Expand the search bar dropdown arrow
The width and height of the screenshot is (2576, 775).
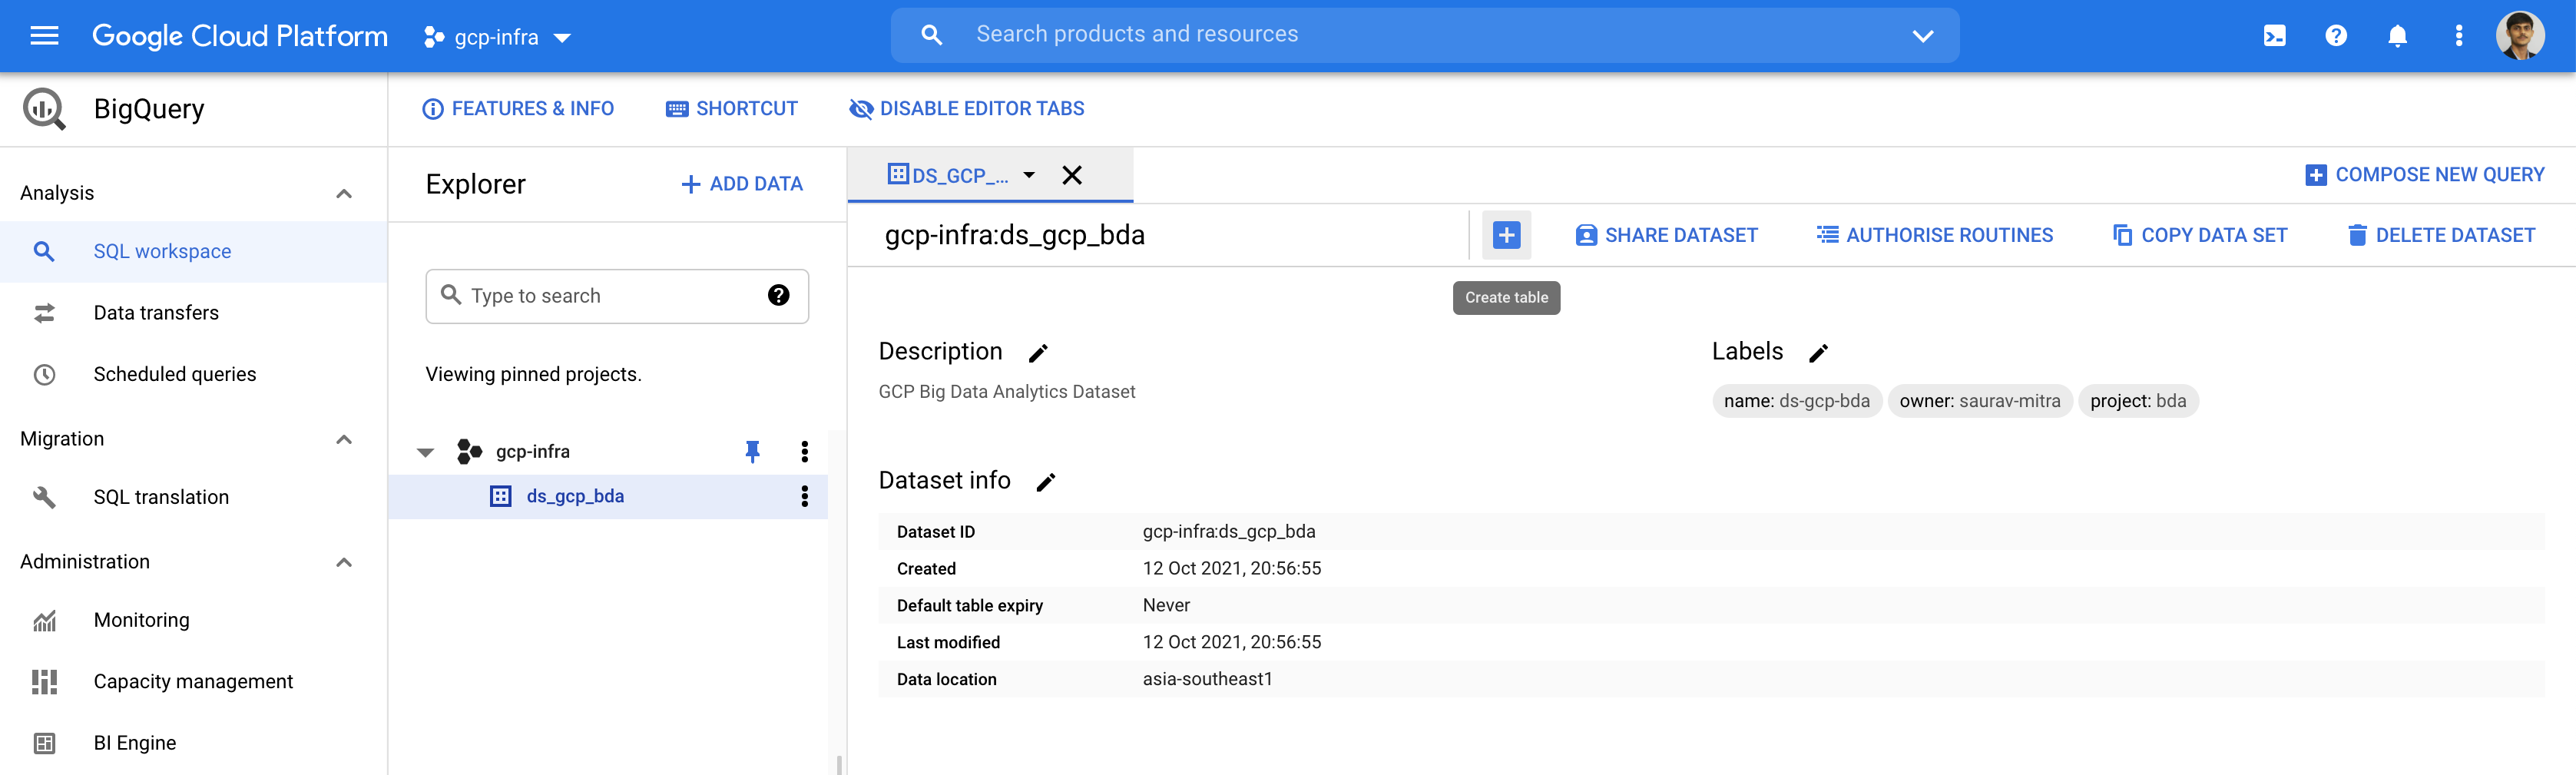pyautogui.click(x=1922, y=36)
